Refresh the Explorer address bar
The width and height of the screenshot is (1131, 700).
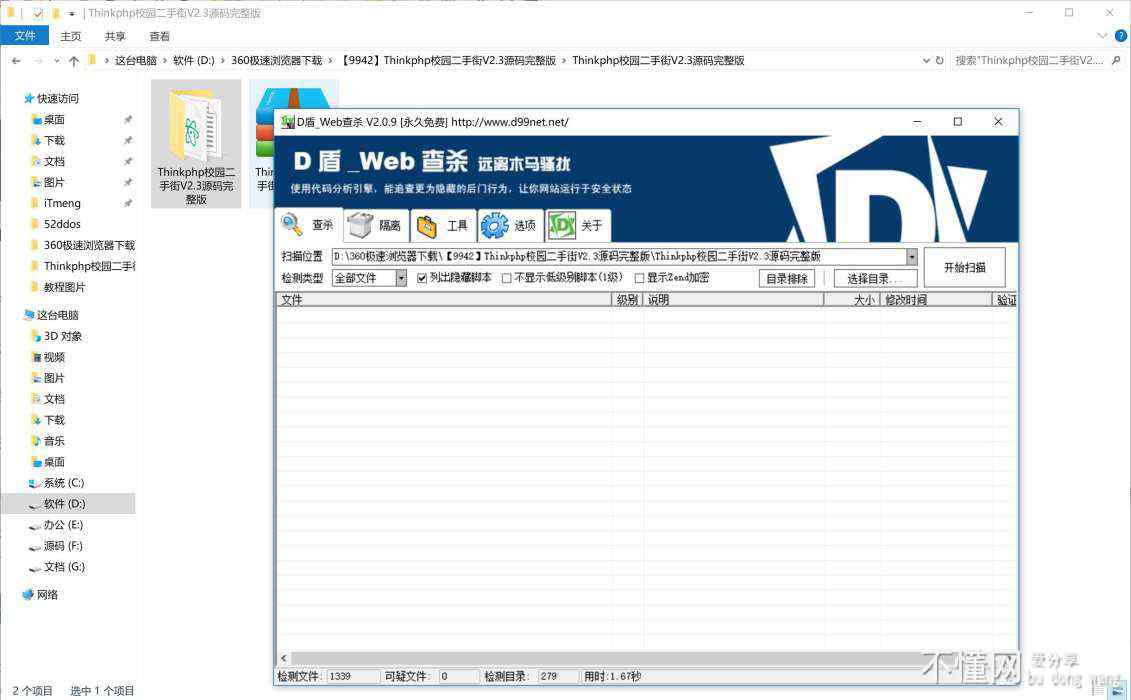[x=939, y=61]
